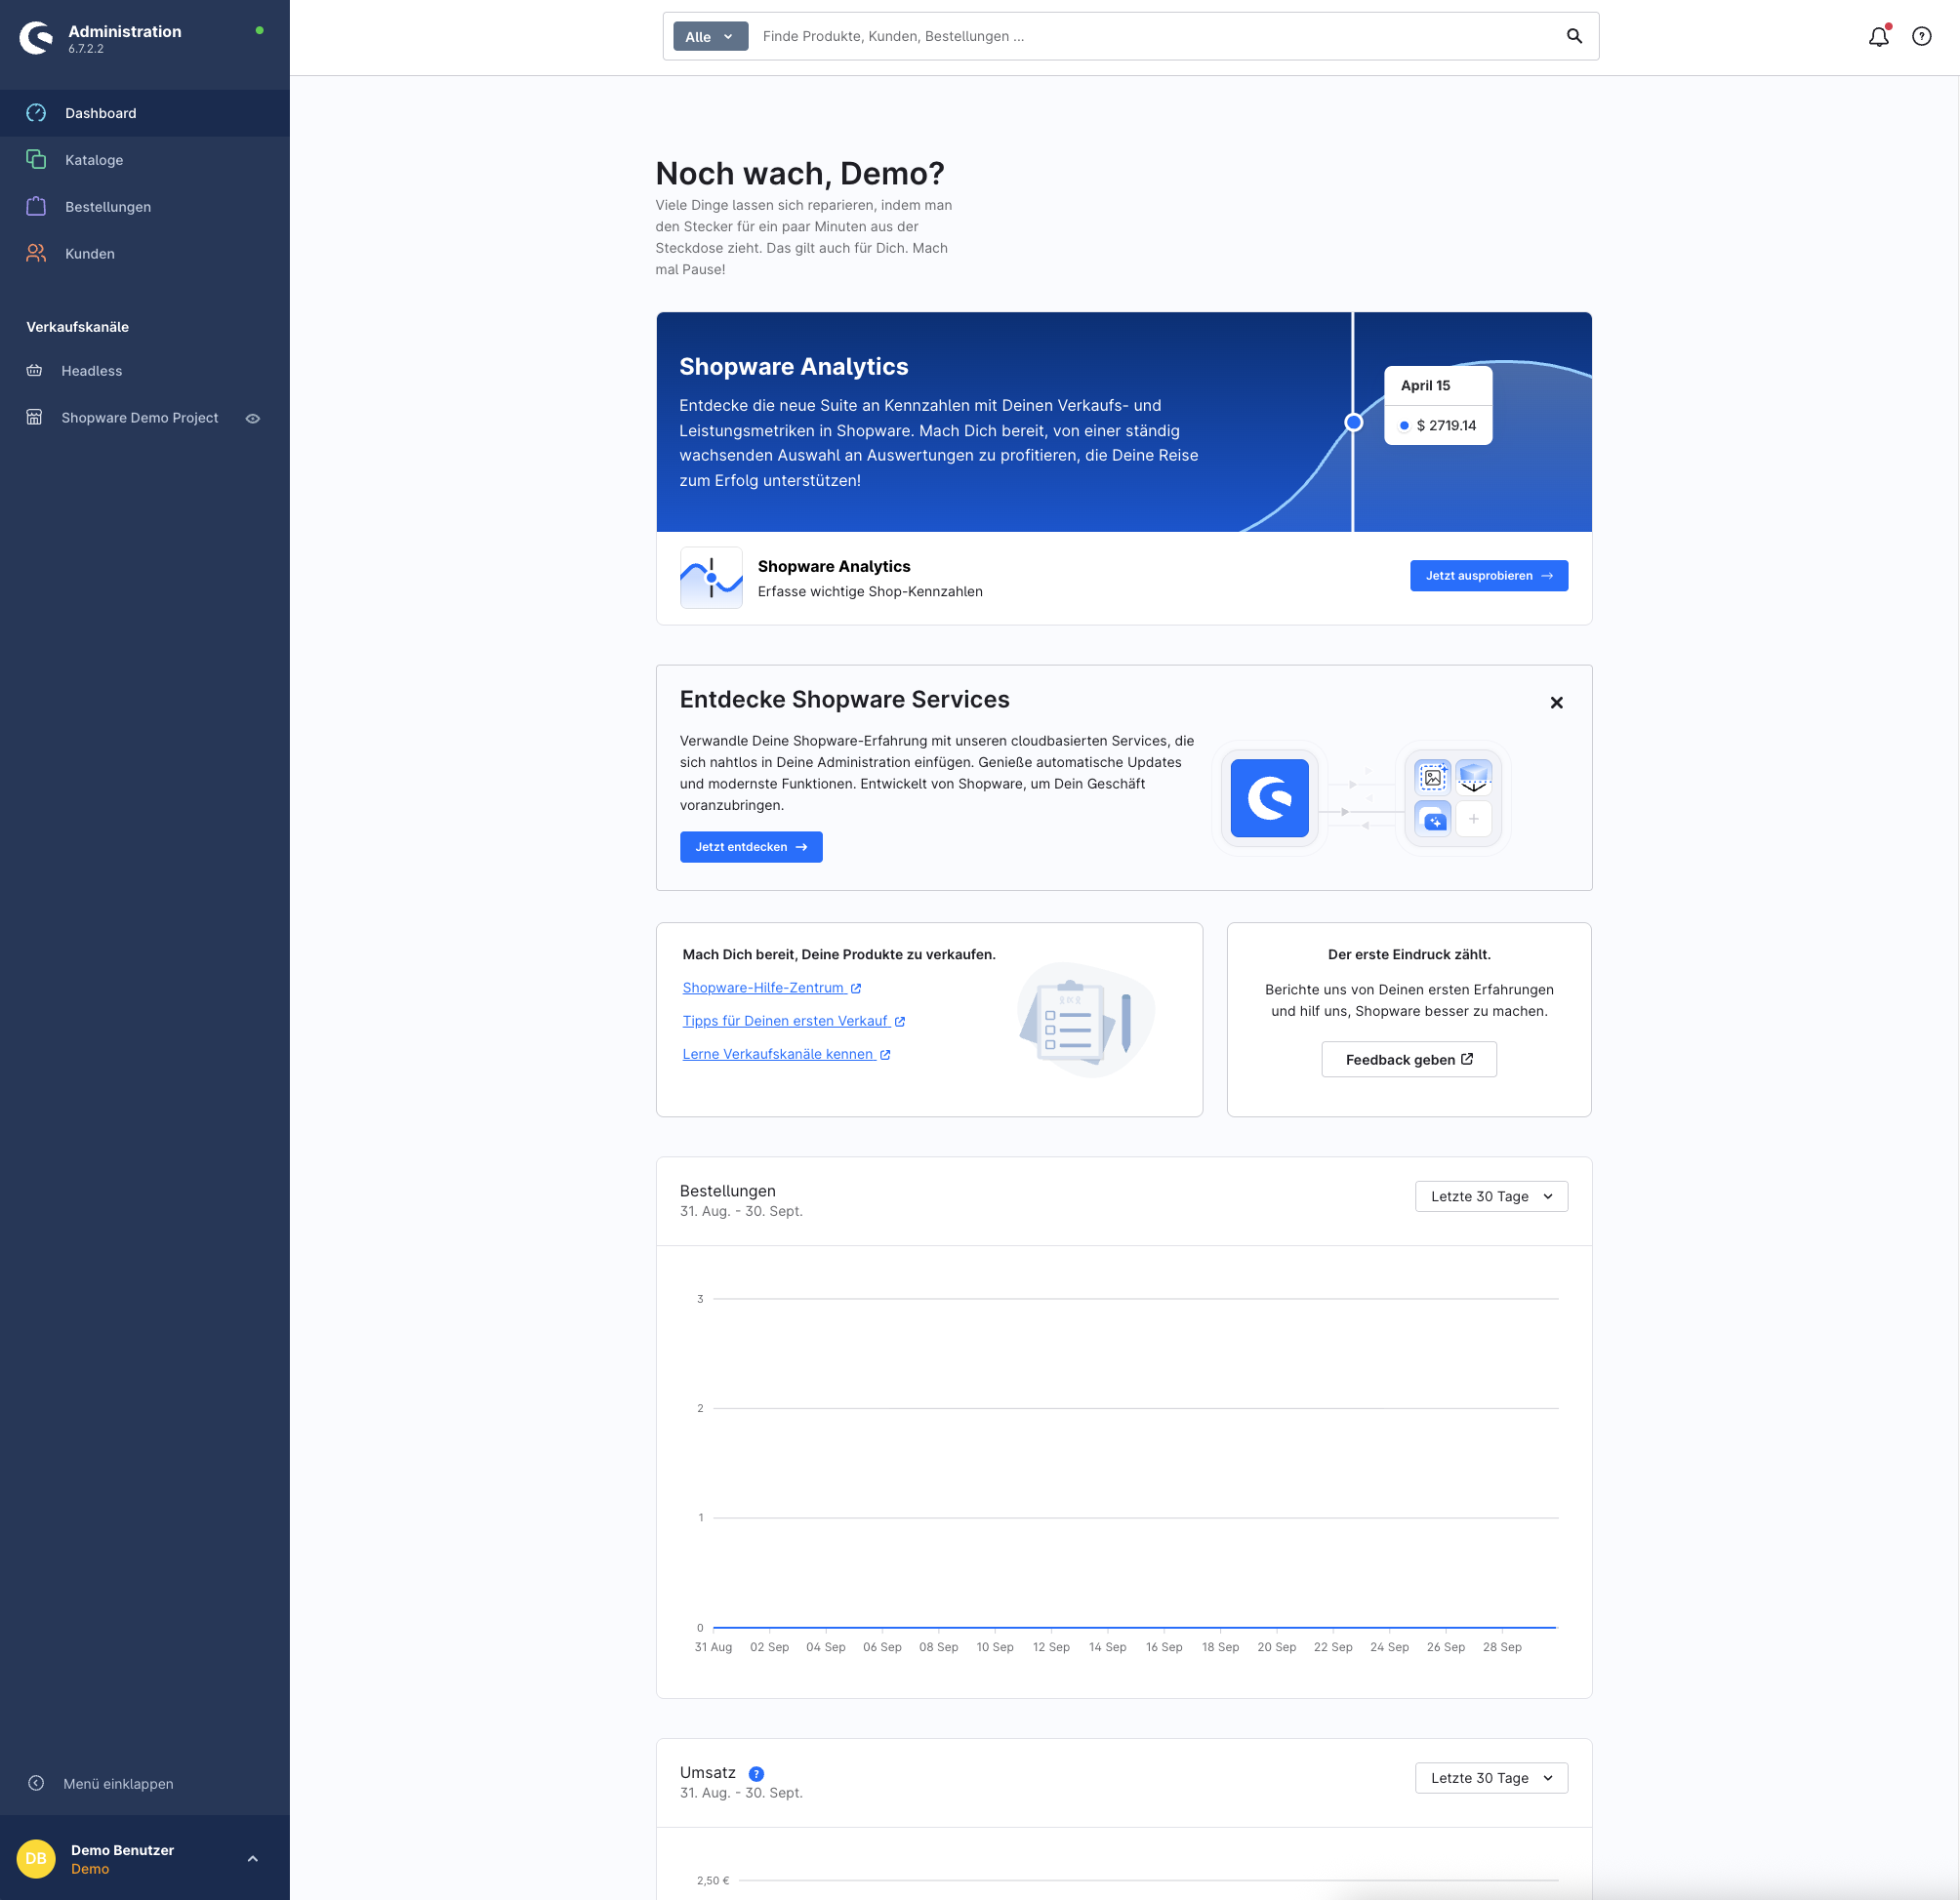Expand the Demo Benutzer user menu chevron
This screenshot has height=1900, width=1960.
(253, 1858)
